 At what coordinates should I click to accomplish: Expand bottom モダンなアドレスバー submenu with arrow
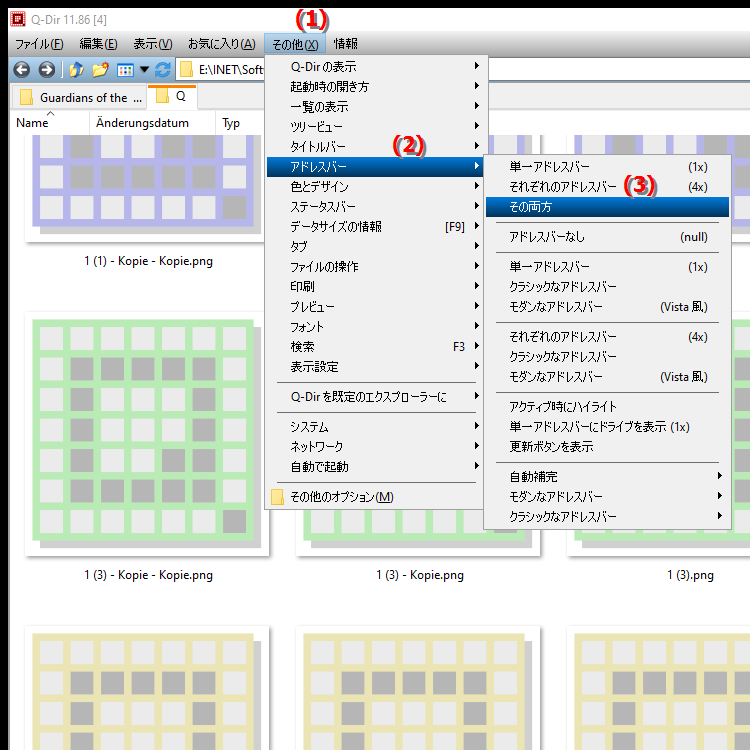[607, 496]
